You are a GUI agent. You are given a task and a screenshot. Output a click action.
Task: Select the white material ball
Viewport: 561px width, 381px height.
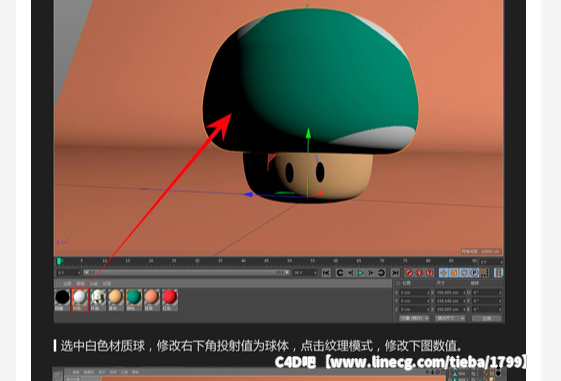(80, 300)
